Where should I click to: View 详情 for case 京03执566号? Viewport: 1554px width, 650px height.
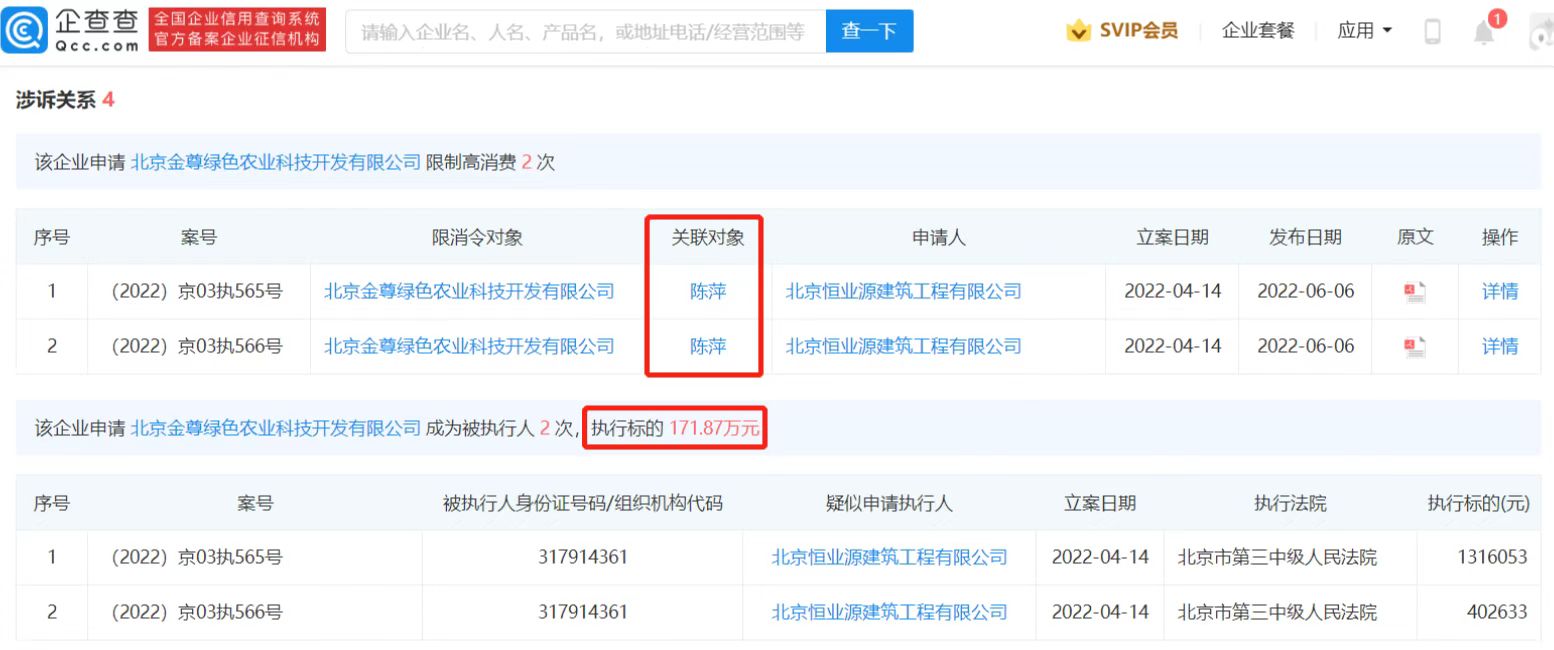1500,346
